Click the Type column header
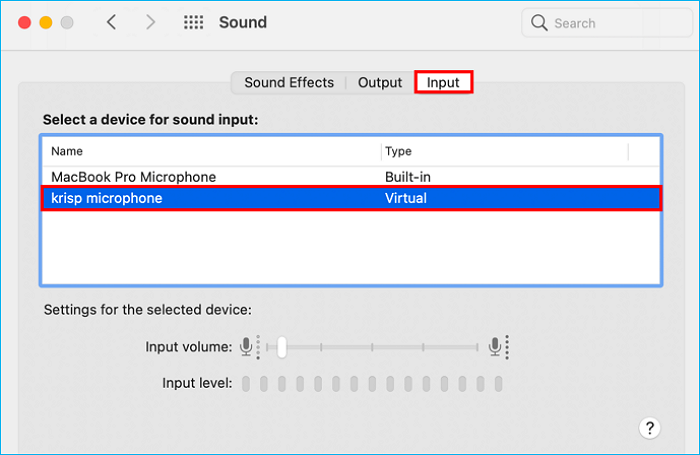 point(398,151)
